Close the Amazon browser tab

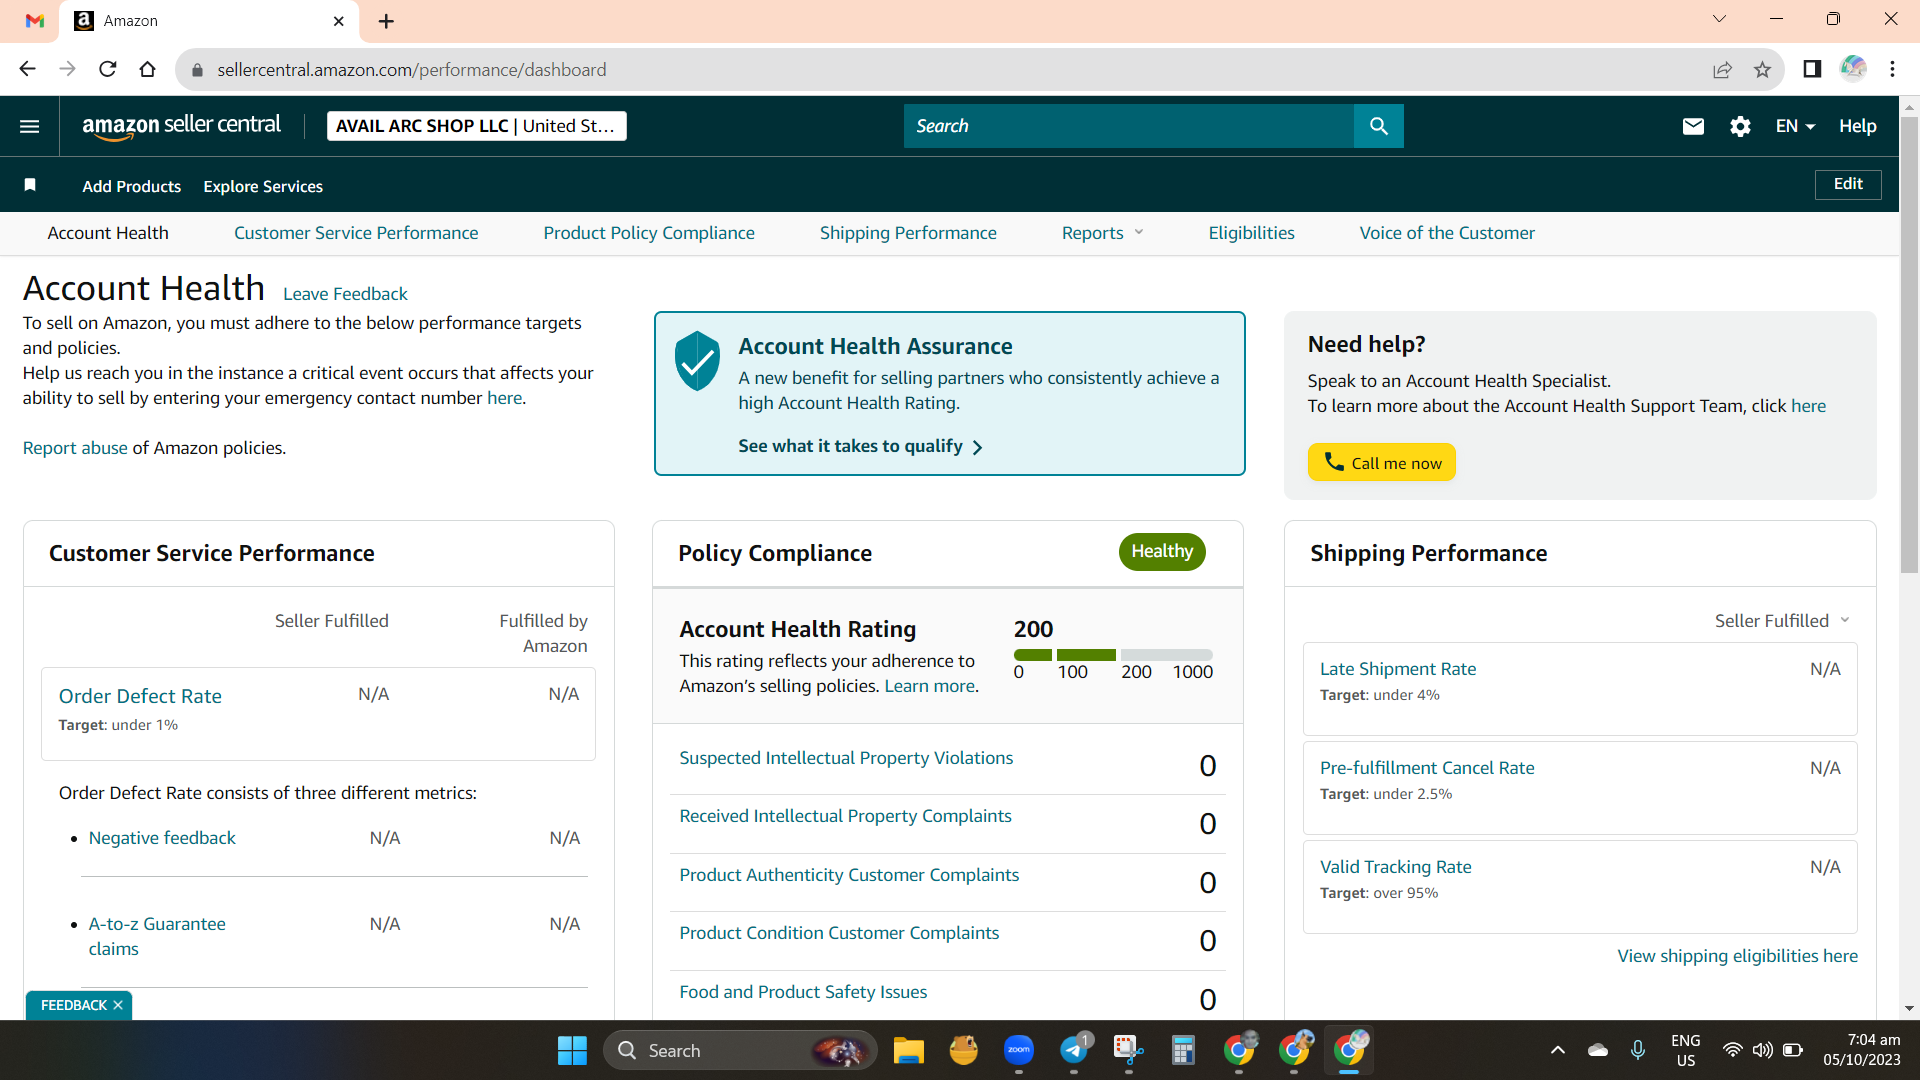pos(339,21)
